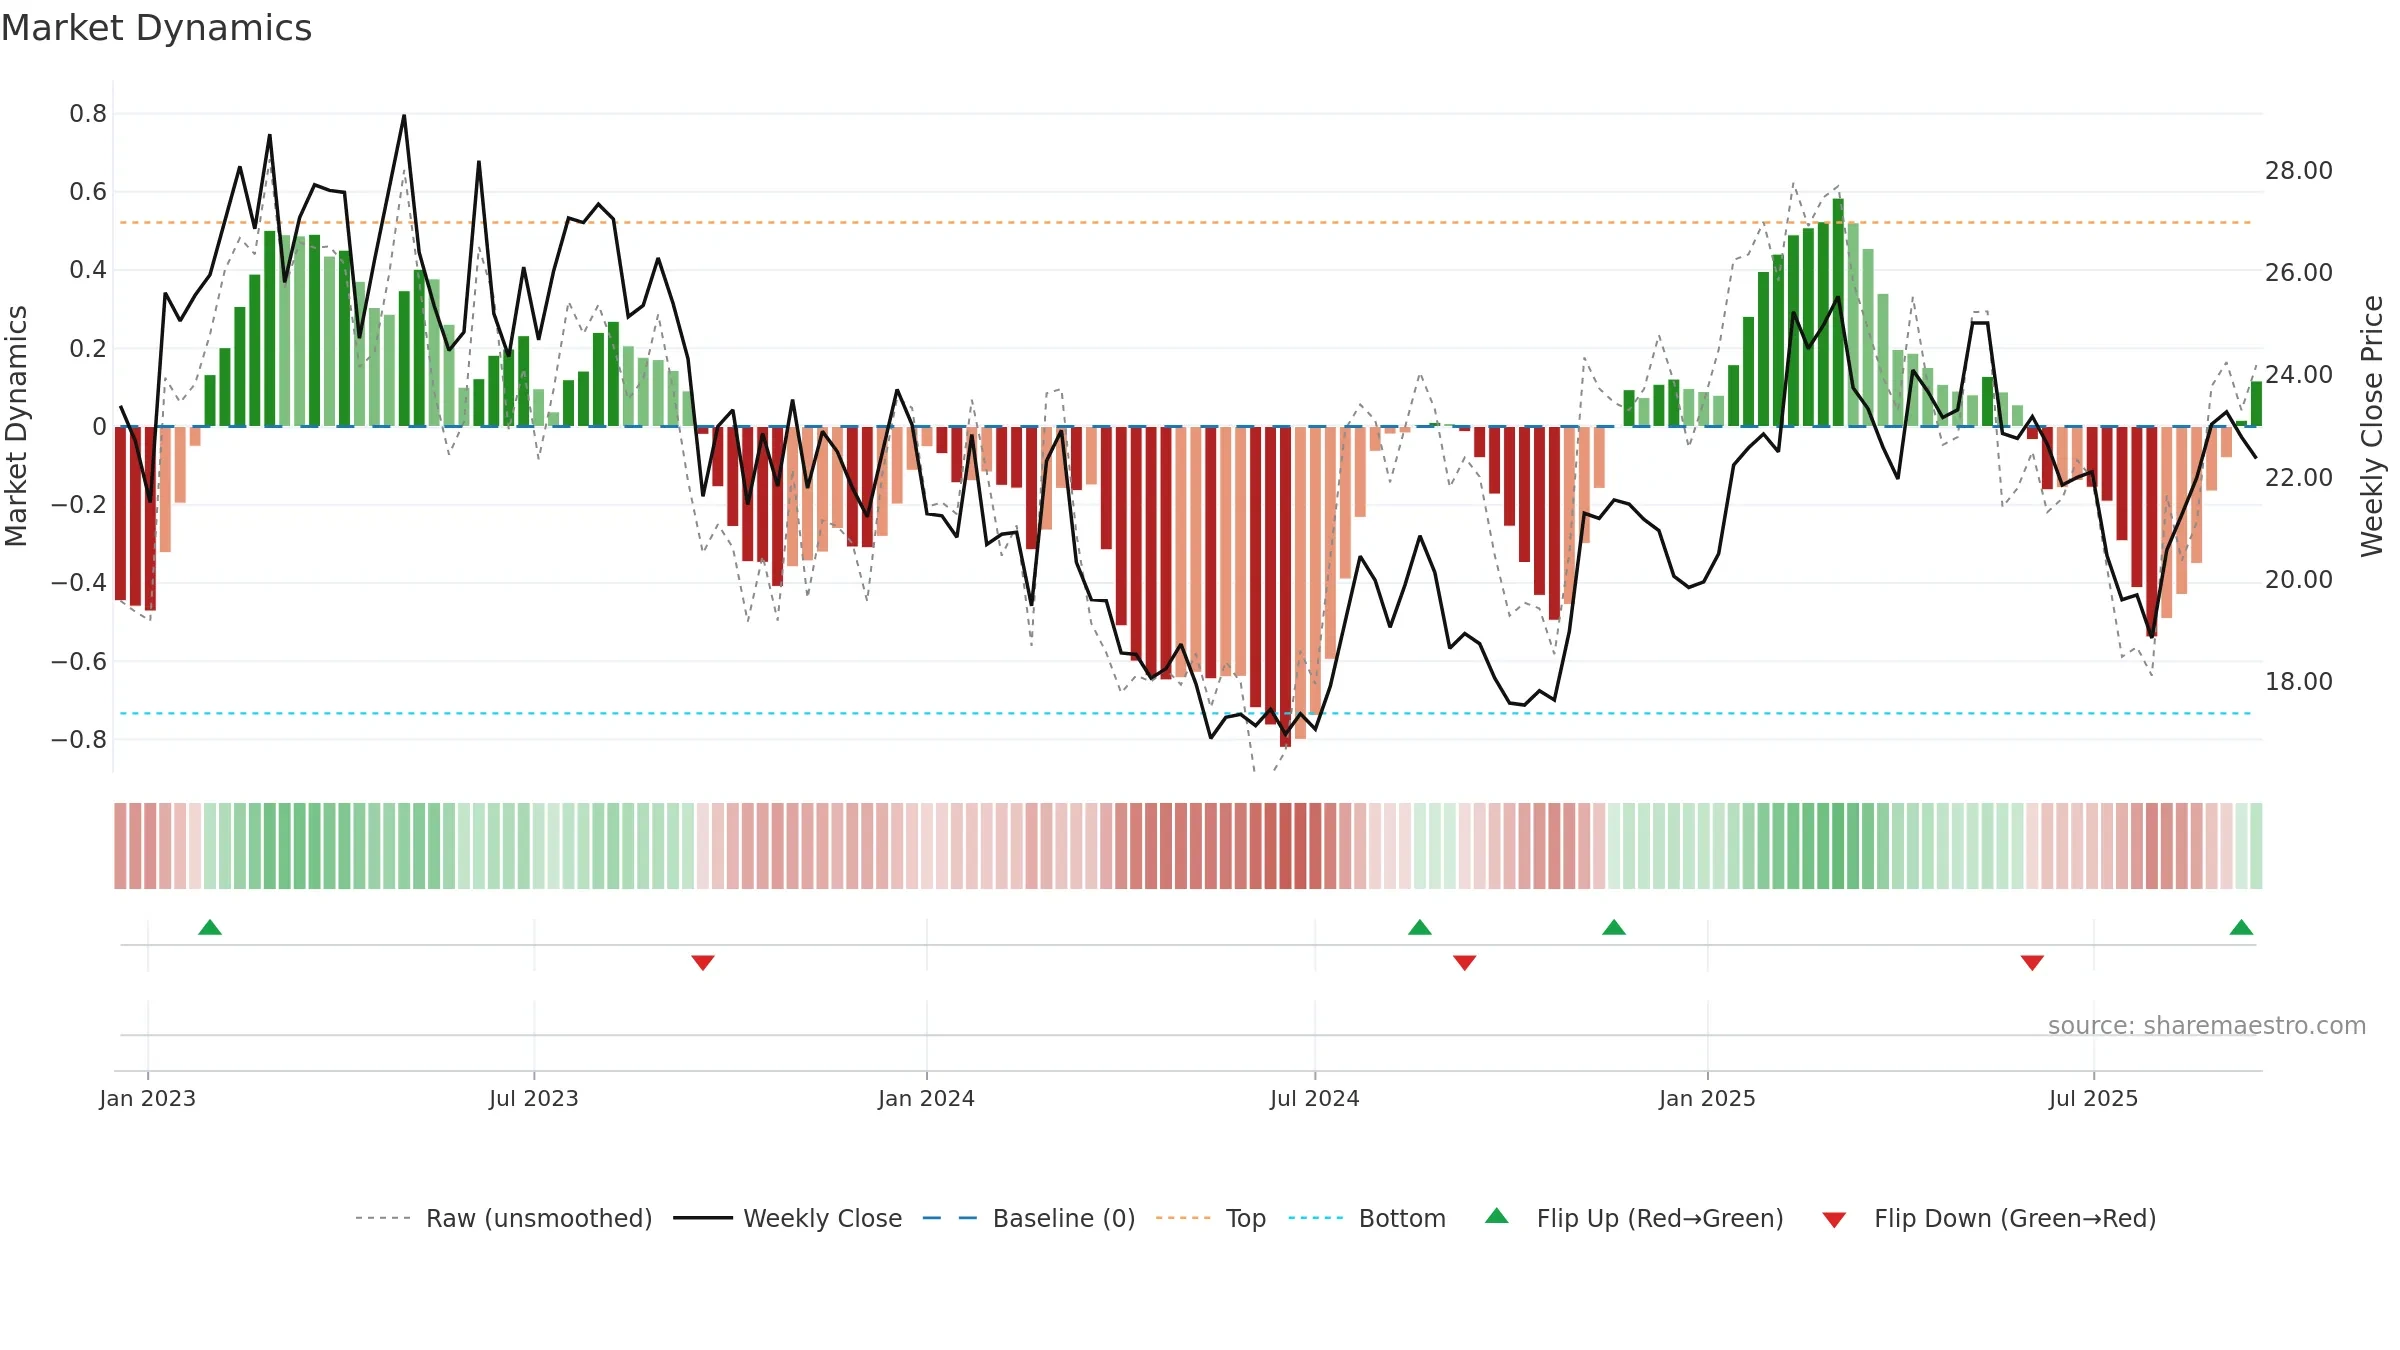Select the flip-down marker before Jul 2025
The image size is (2400, 1350).
tap(2032, 962)
